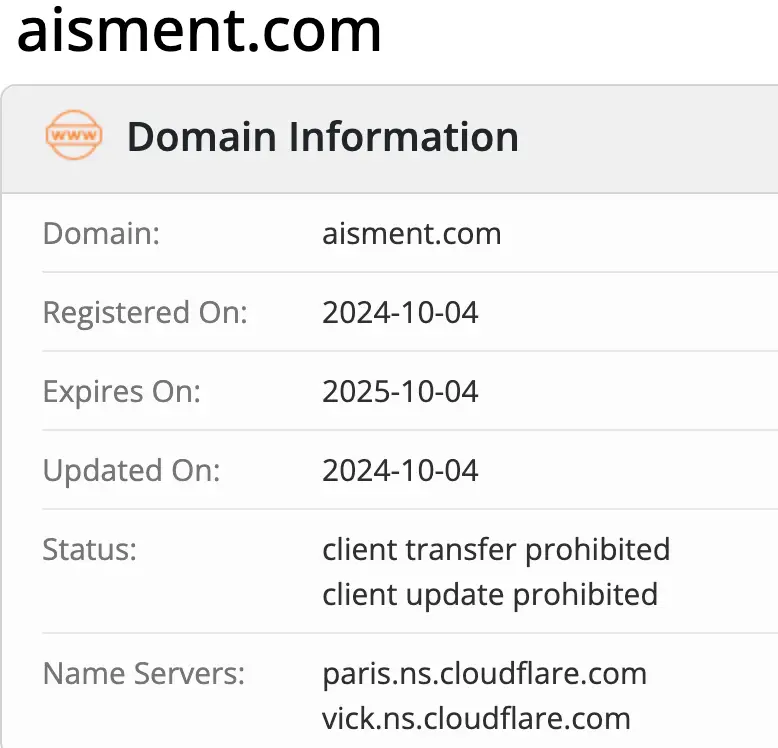This screenshot has height=748, width=778.
Task: Click the aisment.com page title
Action: (x=199, y=31)
